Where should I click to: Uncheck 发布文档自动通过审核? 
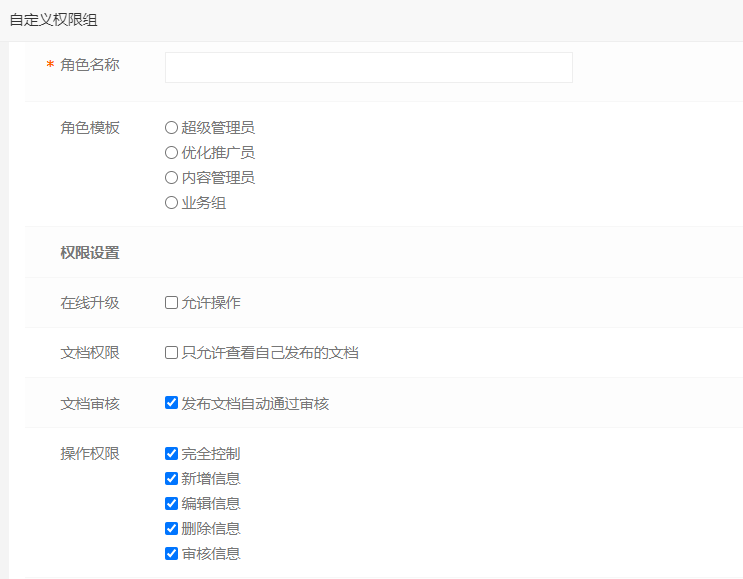[171, 403]
